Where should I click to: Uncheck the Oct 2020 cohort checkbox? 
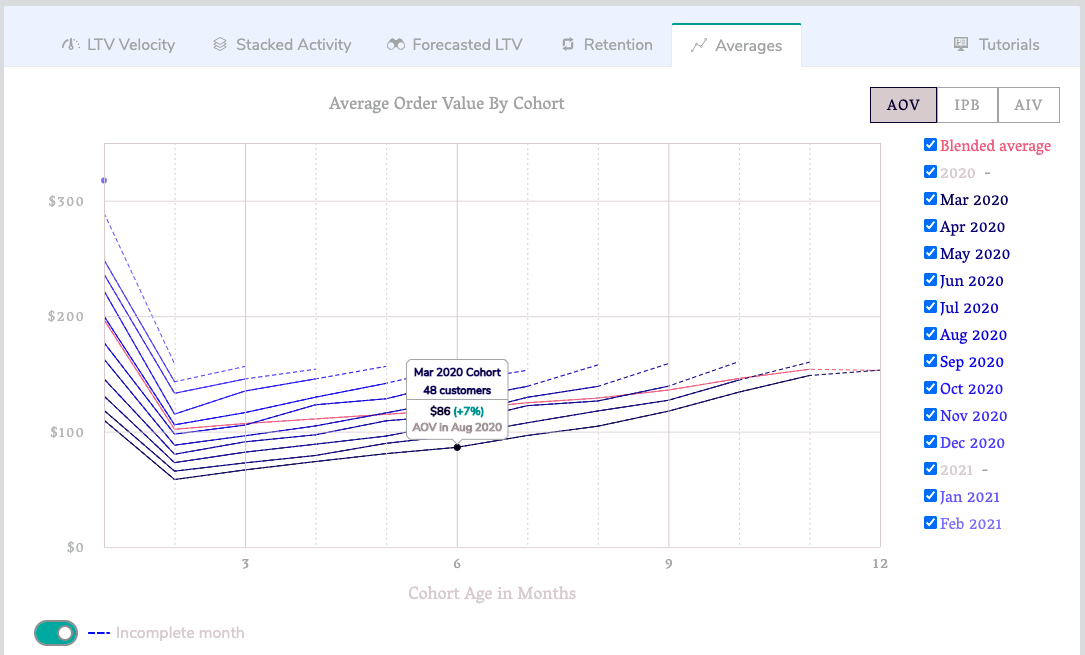click(931, 387)
